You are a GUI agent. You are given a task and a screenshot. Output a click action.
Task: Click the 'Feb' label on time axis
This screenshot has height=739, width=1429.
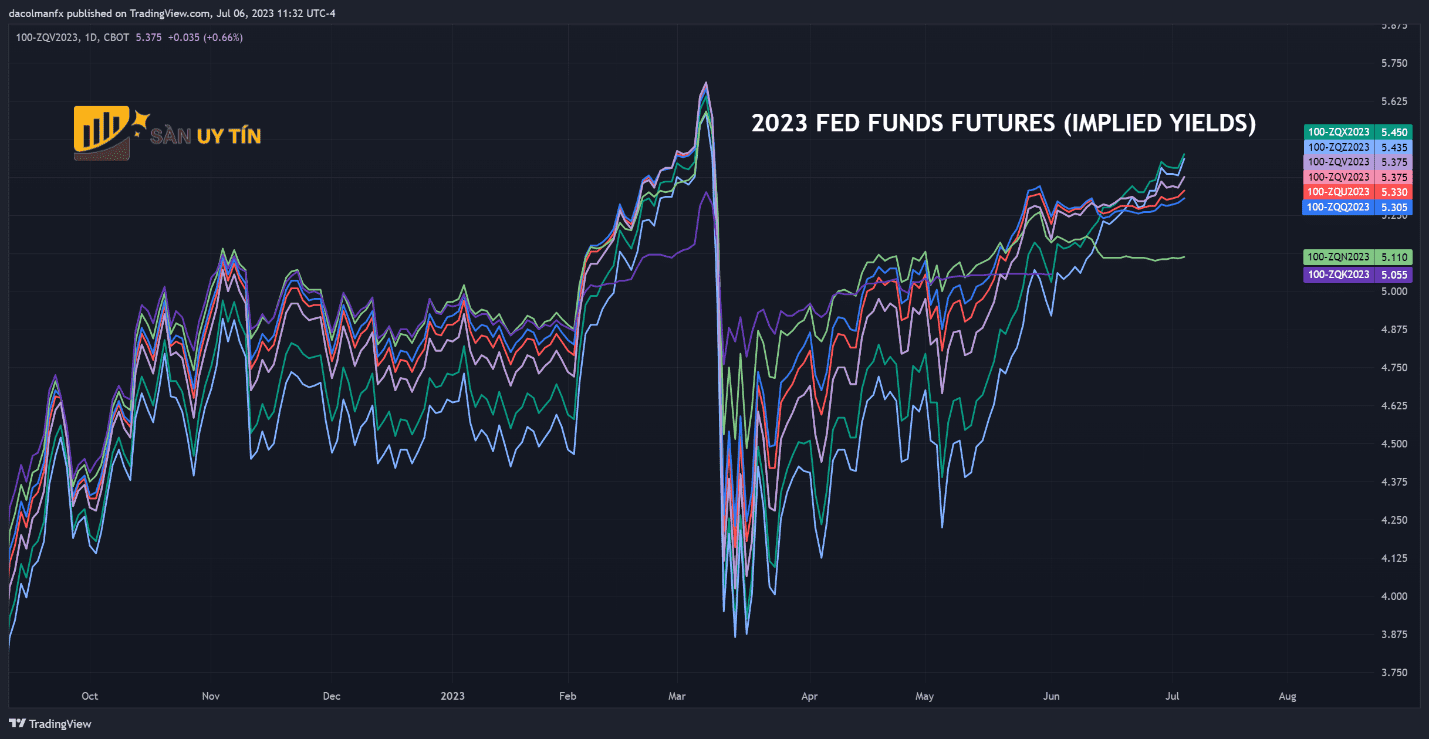(568, 696)
